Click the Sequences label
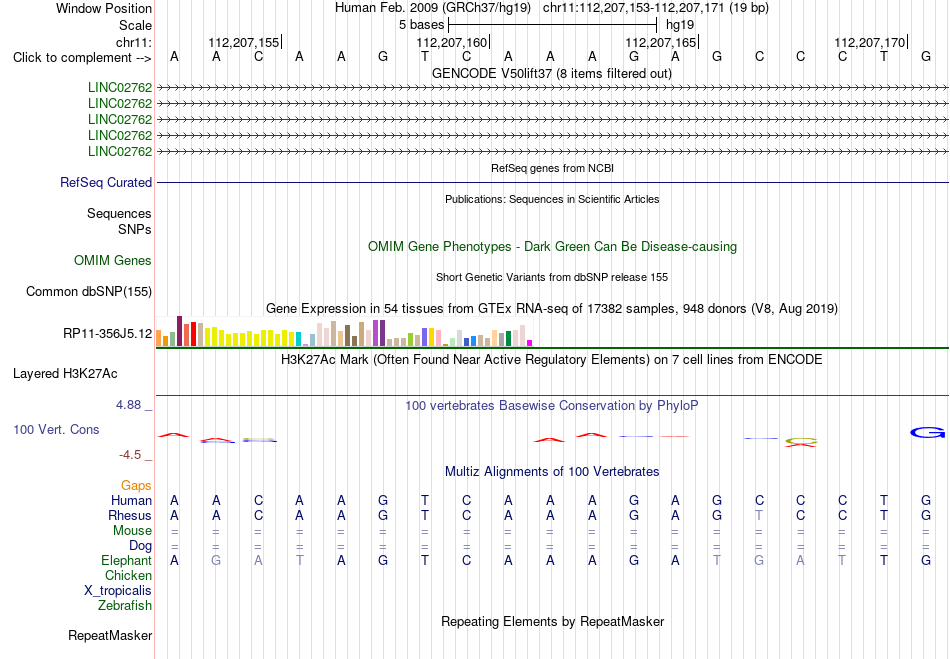 coord(119,213)
